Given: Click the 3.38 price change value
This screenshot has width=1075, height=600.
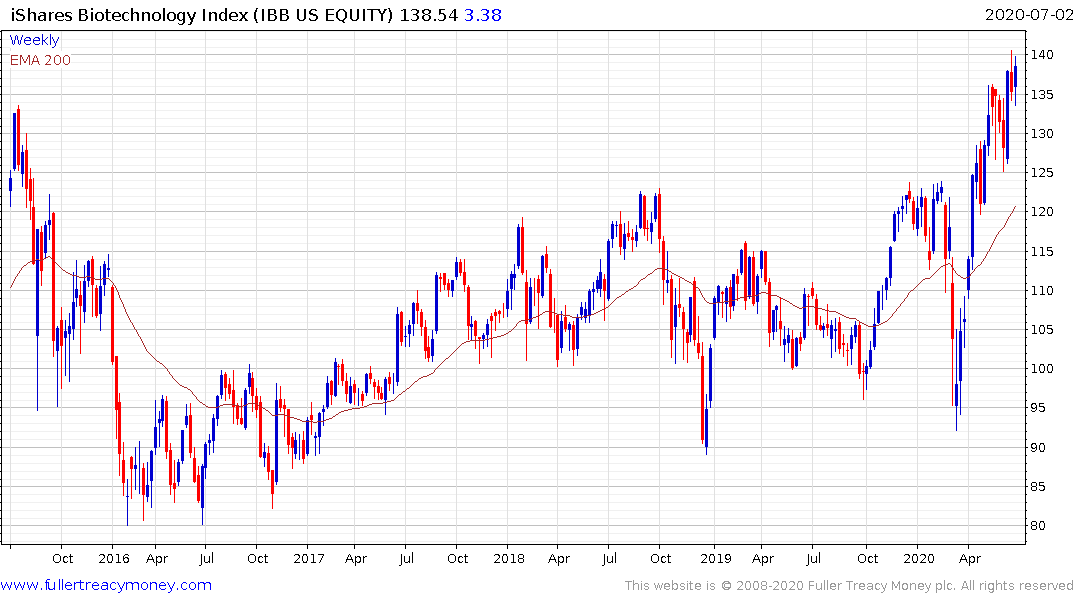Looking at the screenshot, I should point(483,15).
